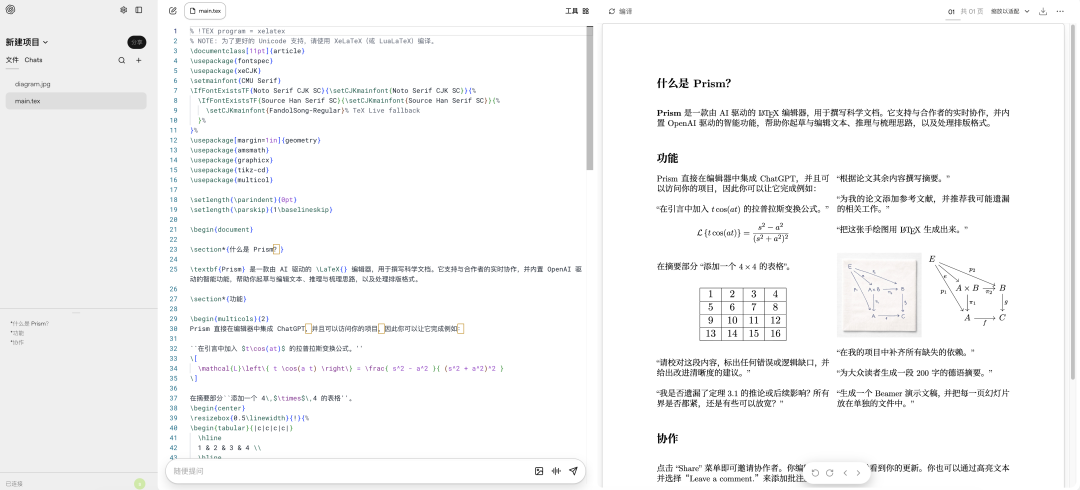Click the PDF preview vertical scrollbar

coord(1072,203)
